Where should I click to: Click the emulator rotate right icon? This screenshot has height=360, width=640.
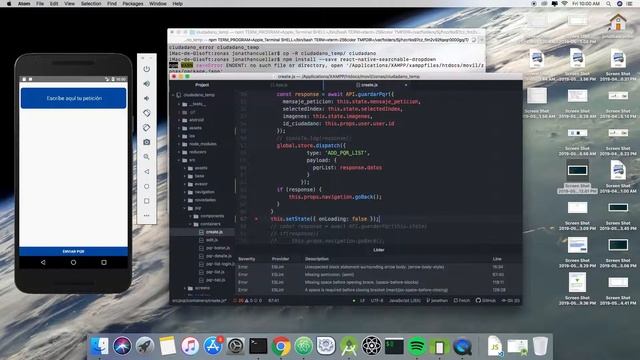pos(147,128)
